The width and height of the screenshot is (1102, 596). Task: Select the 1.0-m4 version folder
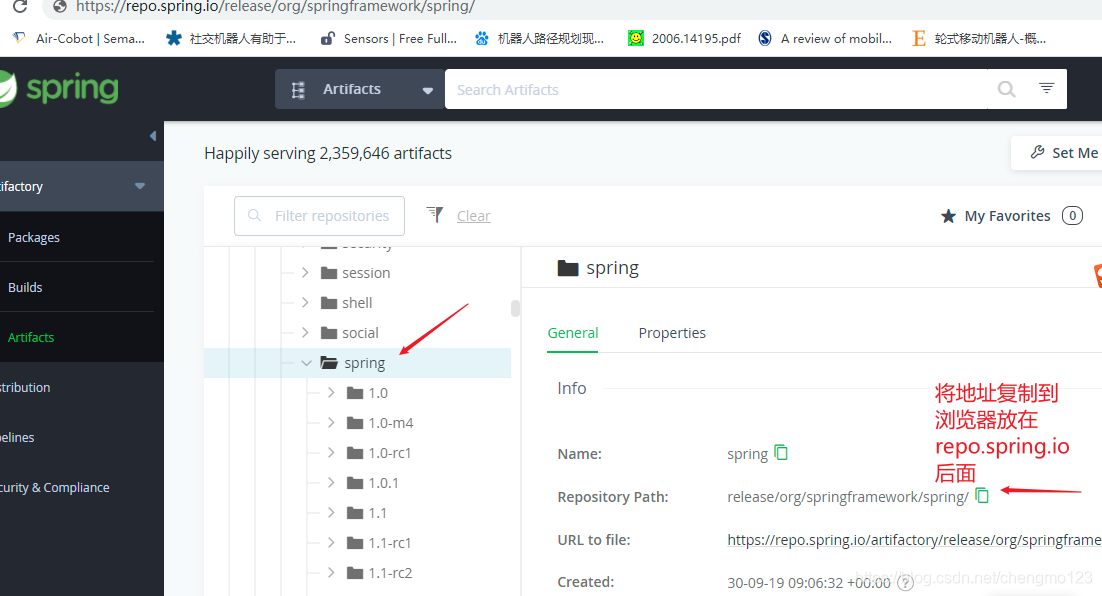tap(380, 422)
